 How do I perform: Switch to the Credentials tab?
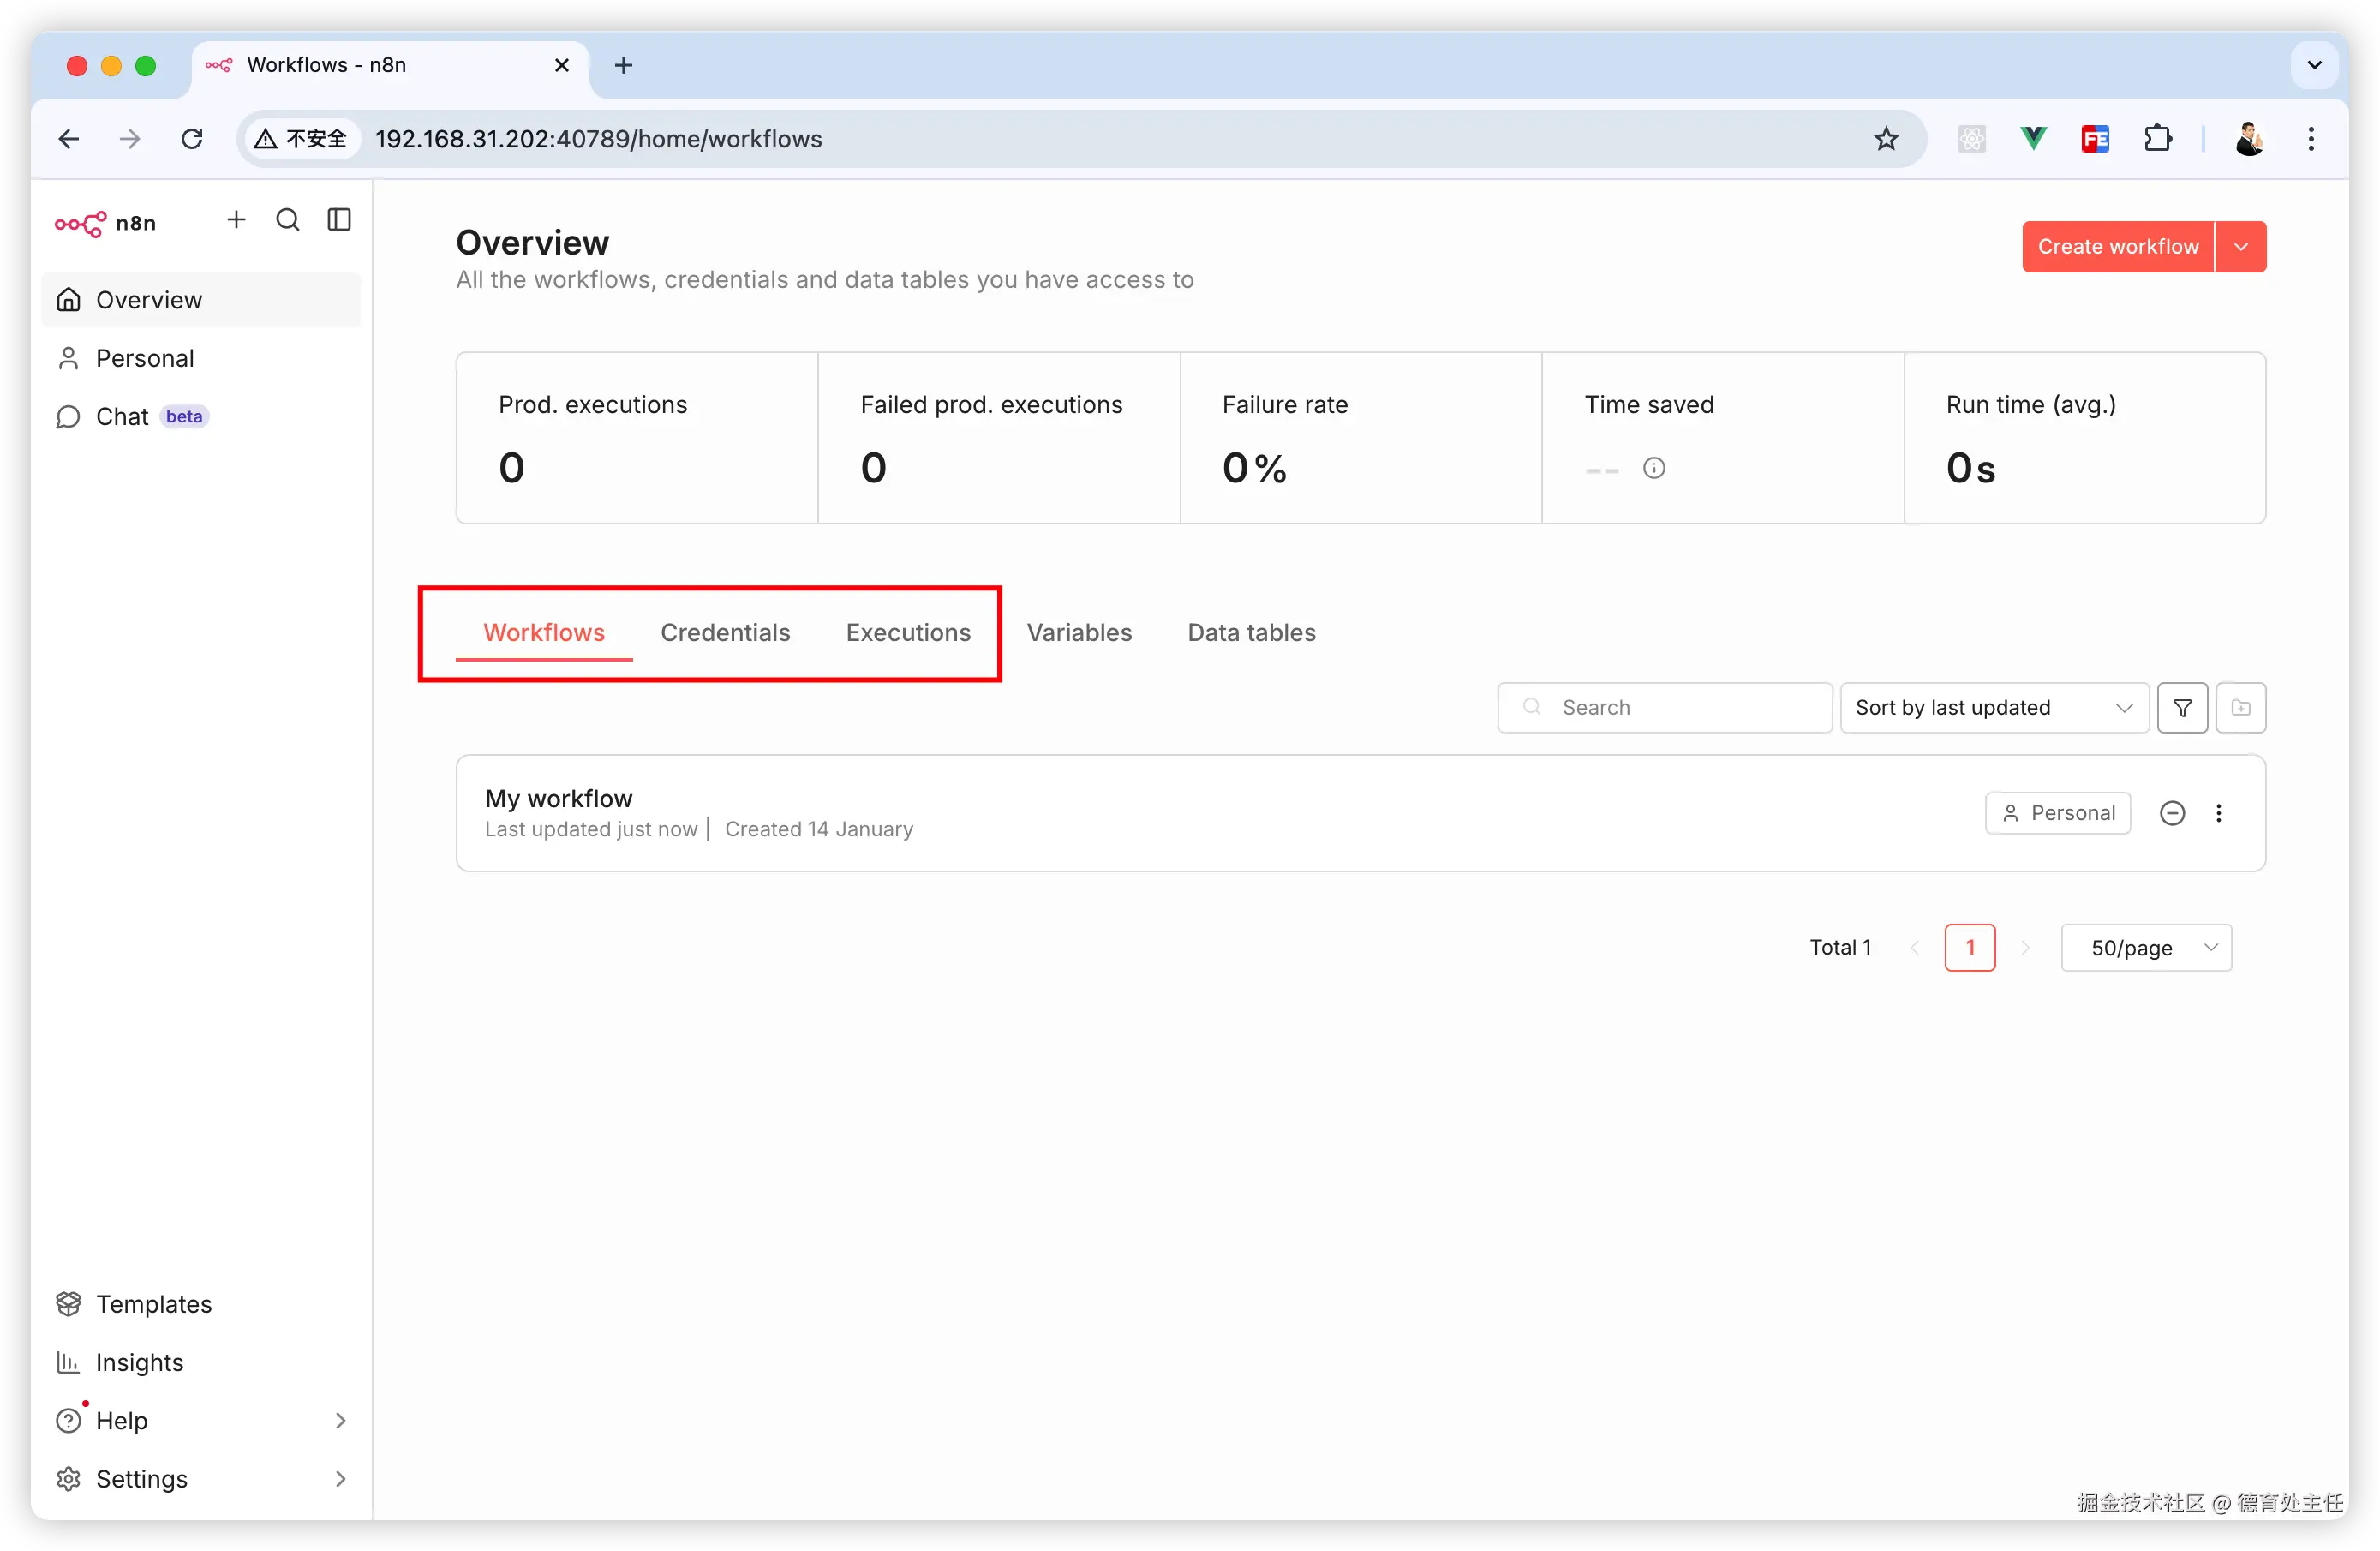tap(725, 633)
